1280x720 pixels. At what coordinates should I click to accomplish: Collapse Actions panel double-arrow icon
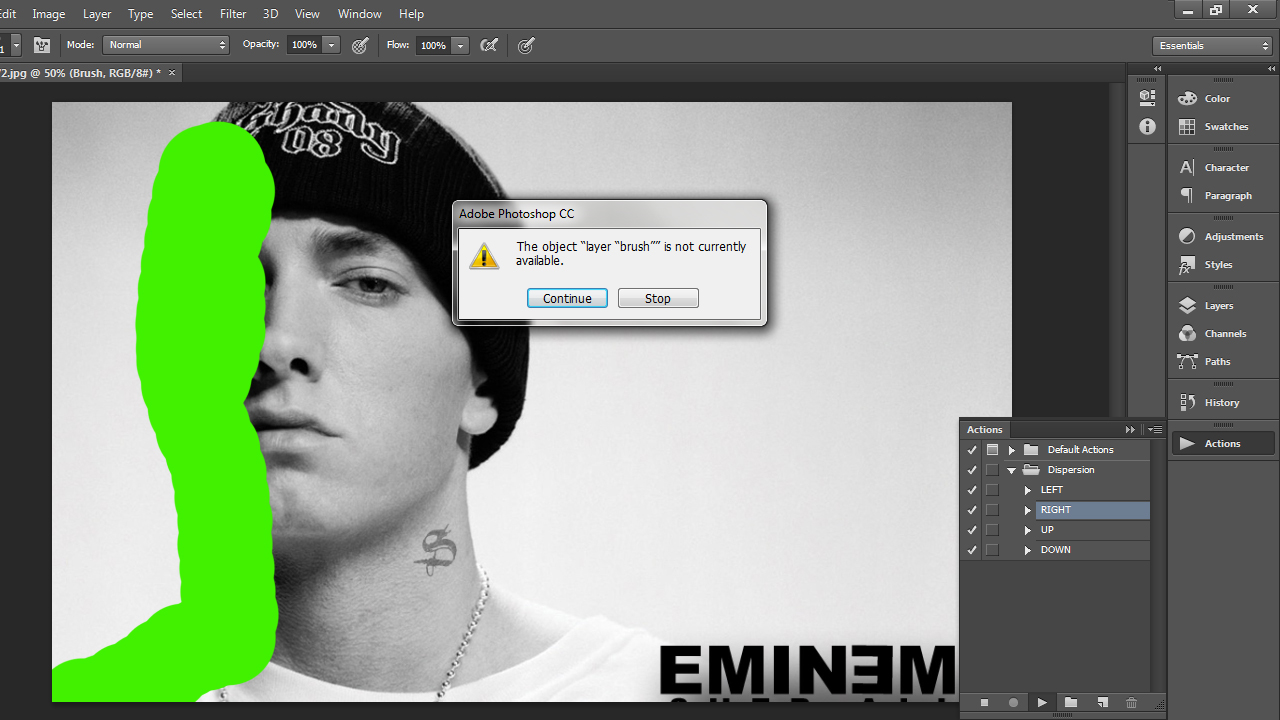click(x=1130, y=429)
